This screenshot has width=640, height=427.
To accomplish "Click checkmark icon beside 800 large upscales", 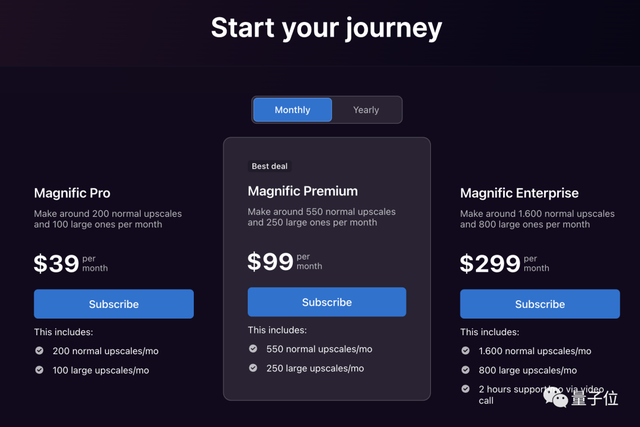I will click(466, 370).
